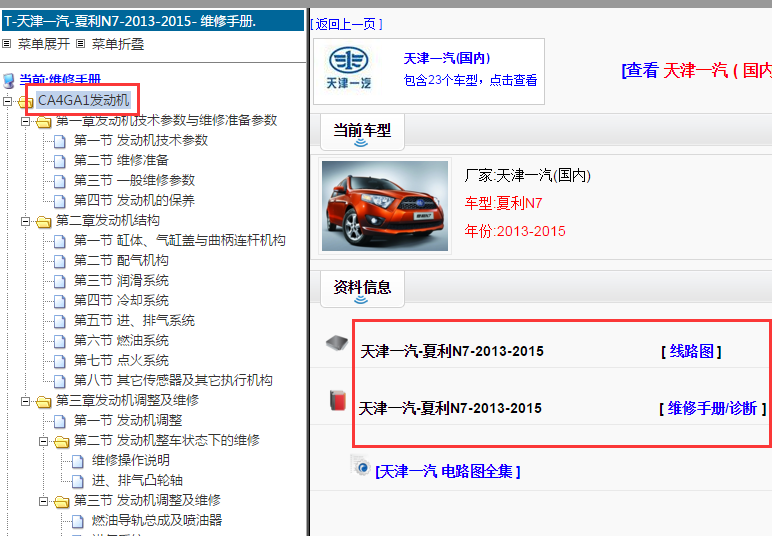Click folder icon of 第一章发动机技术参数与维修准备参数
The height and width of the screenshot is (536, 772).
point(43,121)
